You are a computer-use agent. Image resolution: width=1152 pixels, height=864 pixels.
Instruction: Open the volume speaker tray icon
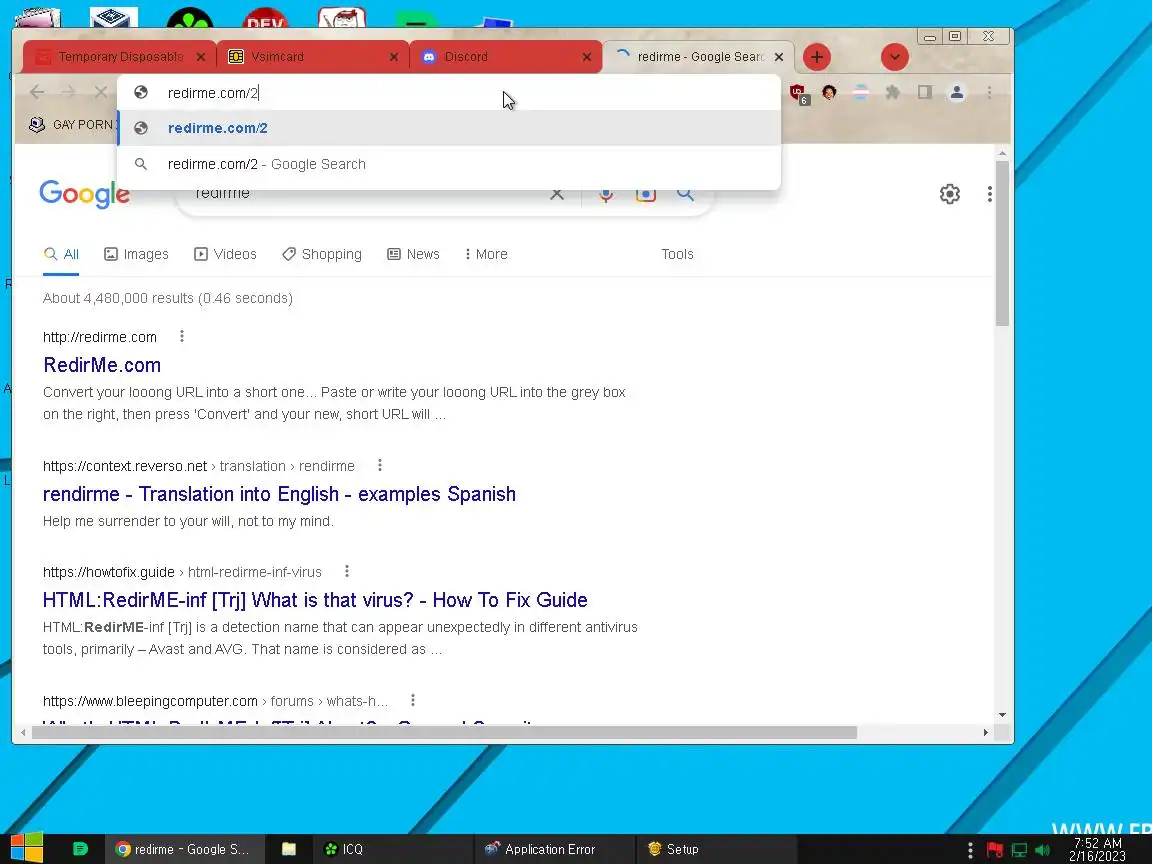tap(1043, 850)
